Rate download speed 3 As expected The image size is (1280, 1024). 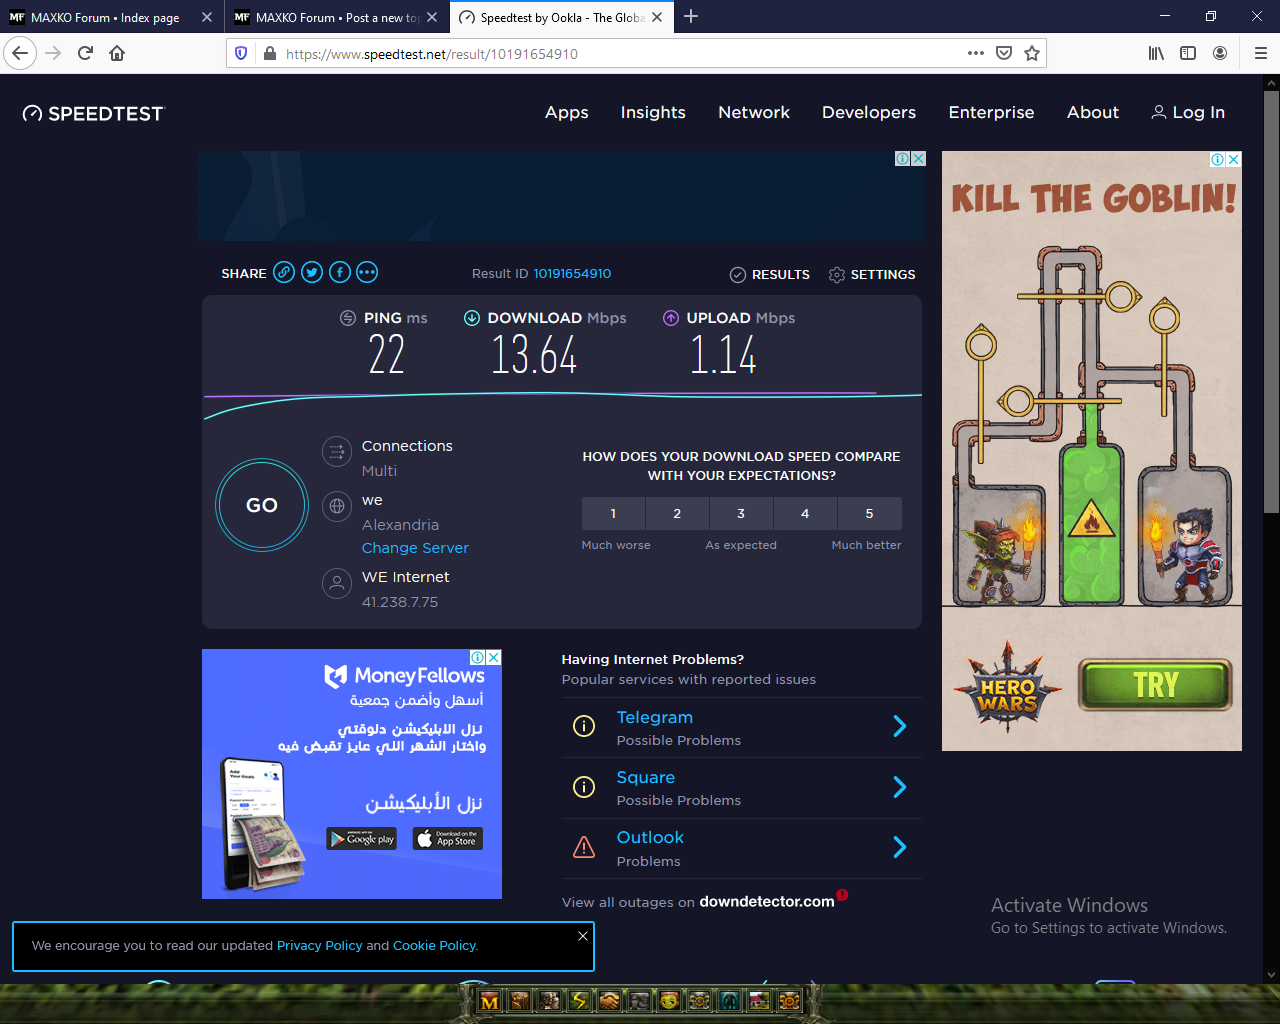click(x=741, y=513)
